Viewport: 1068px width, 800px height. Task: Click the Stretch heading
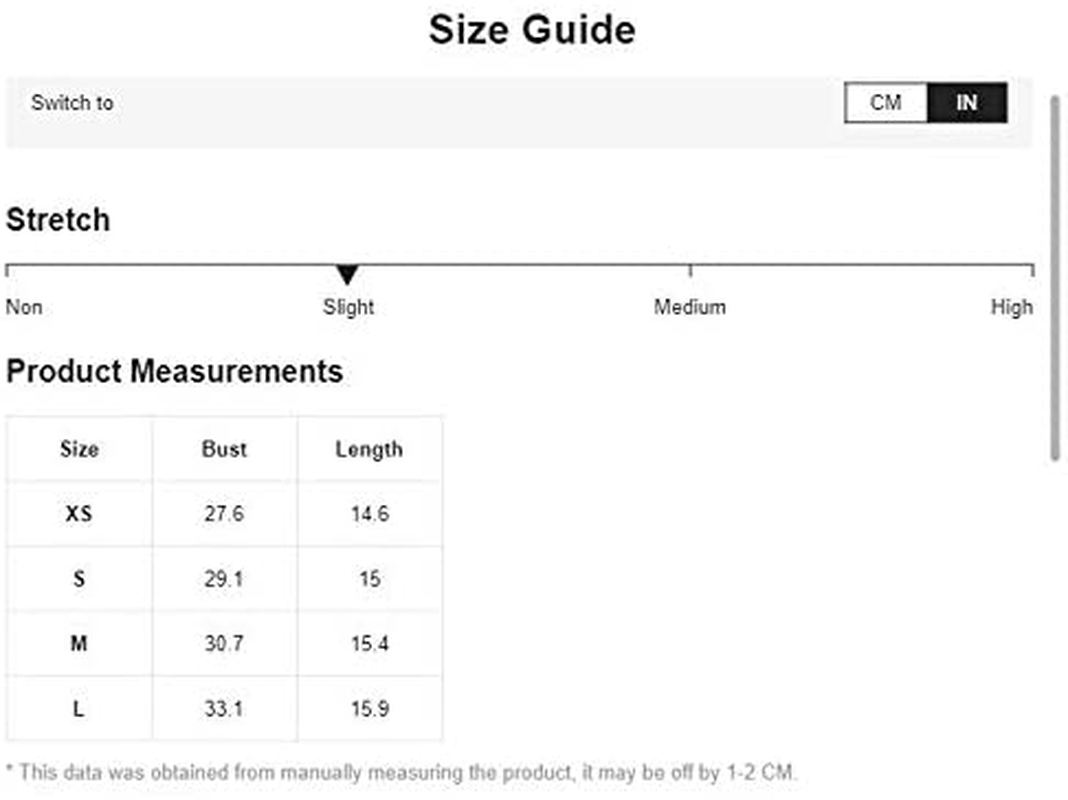(58, 220)
